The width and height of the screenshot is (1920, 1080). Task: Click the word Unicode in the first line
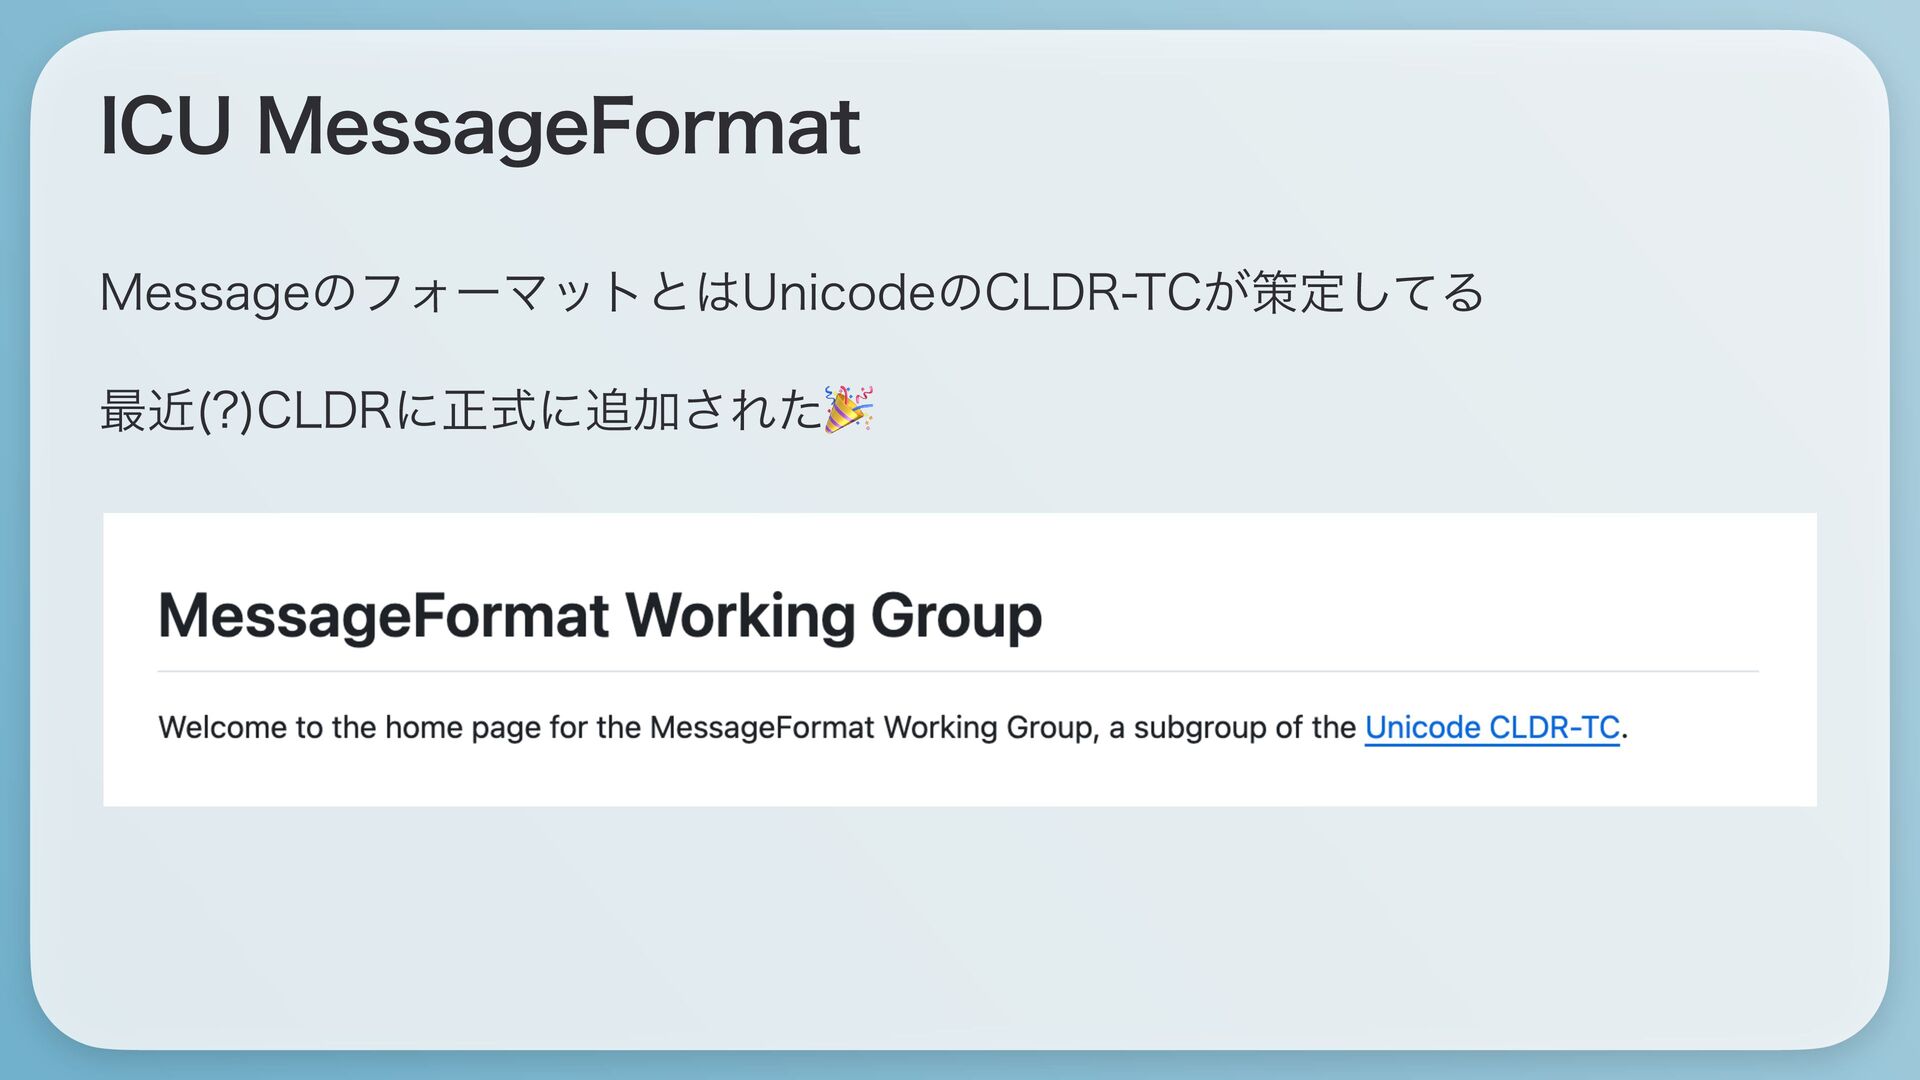pyautogui.click(x=838, y=293)
